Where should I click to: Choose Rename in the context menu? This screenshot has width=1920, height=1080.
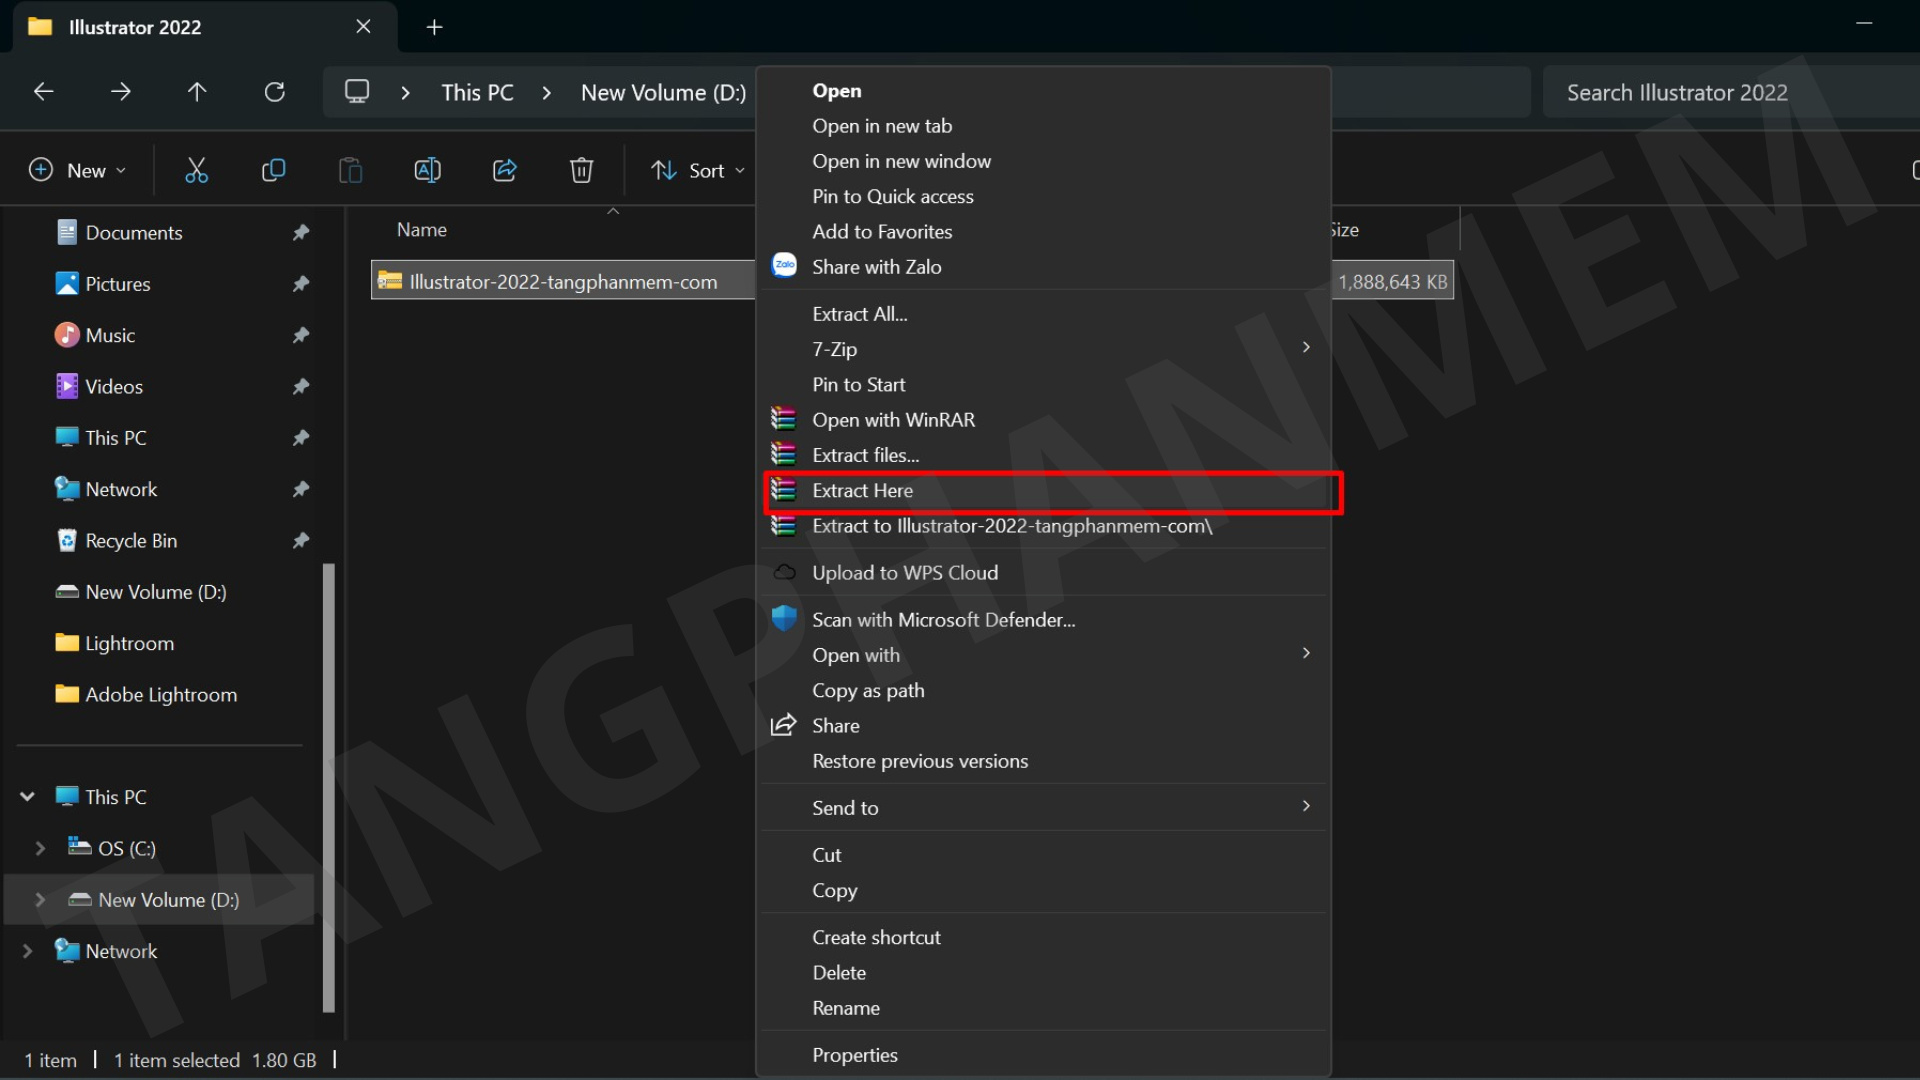click(1044, 1008)
